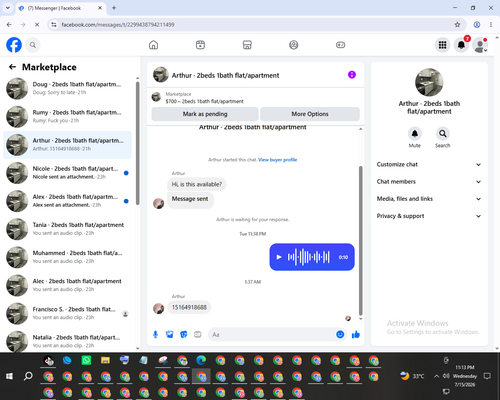Click the attach photo icon in composer

(170, 334)
